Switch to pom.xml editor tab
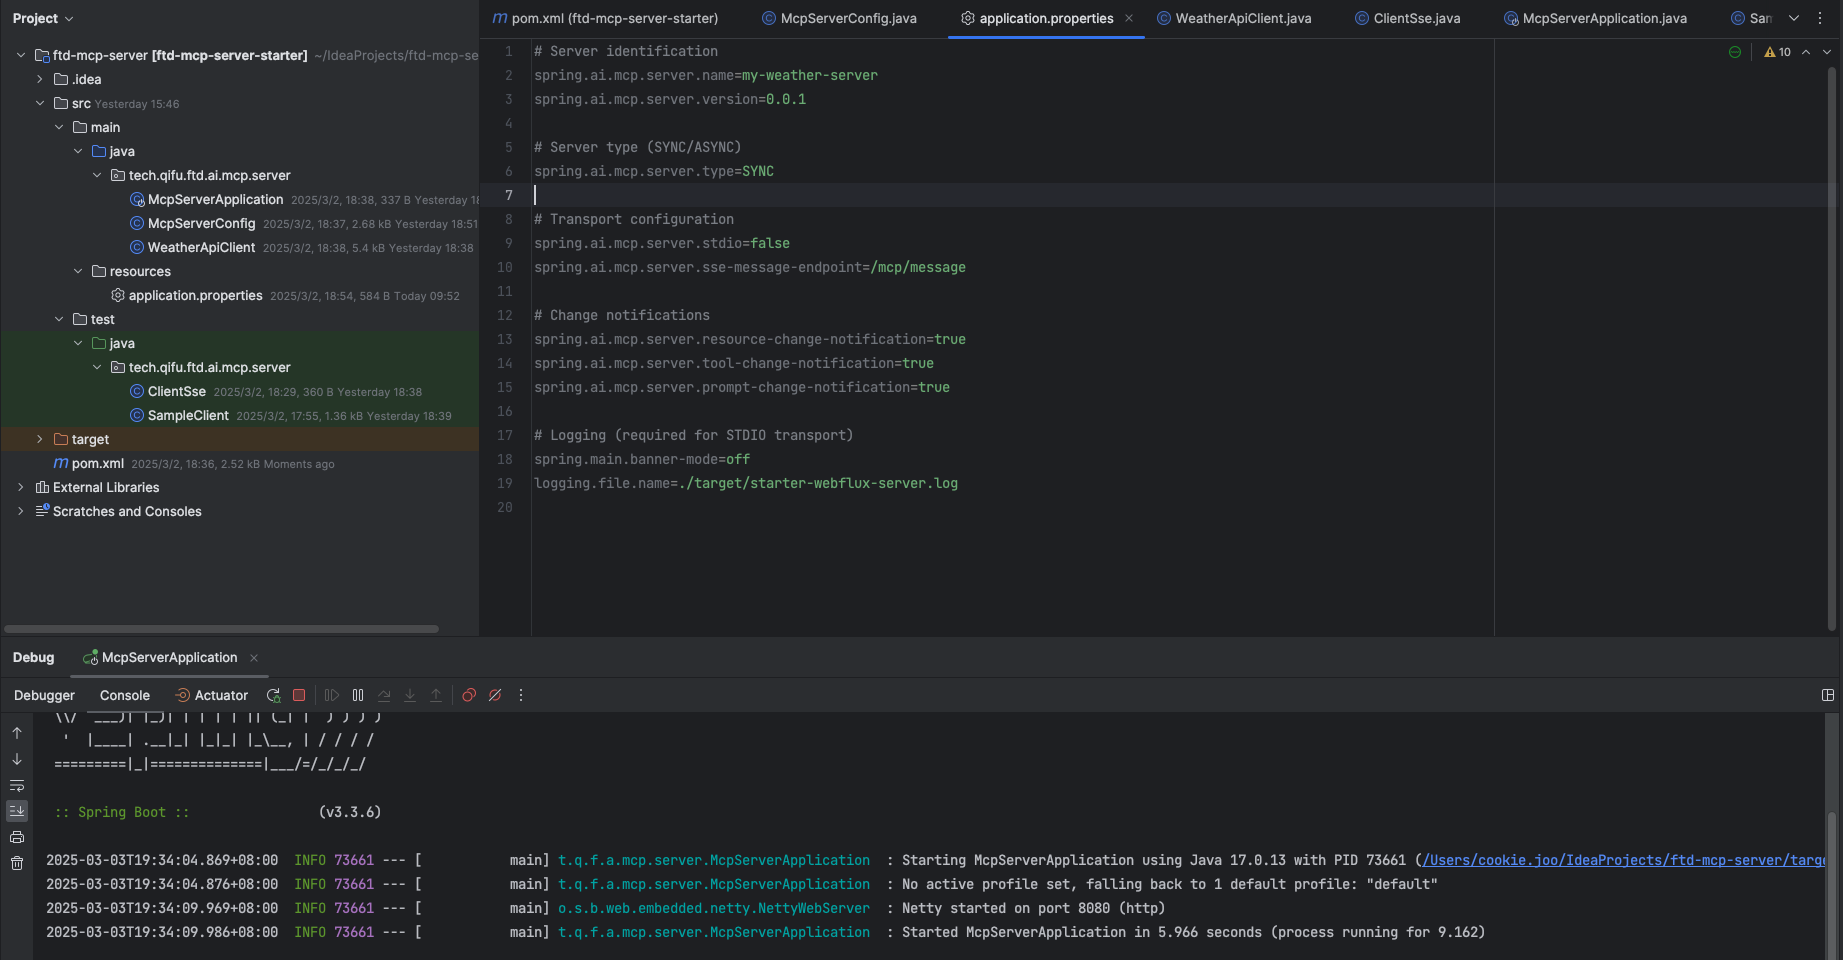 [x=606, y=18]
